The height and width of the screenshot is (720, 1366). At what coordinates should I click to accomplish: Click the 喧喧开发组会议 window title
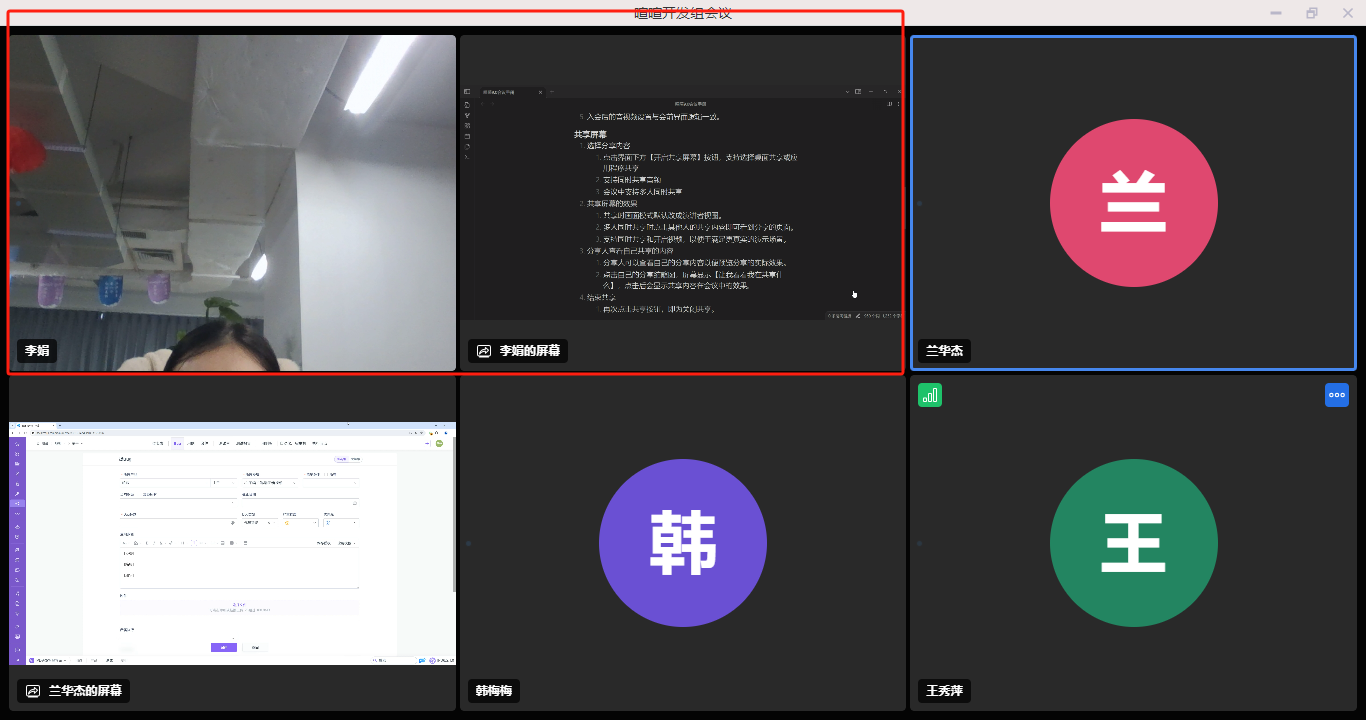(683, 13)
